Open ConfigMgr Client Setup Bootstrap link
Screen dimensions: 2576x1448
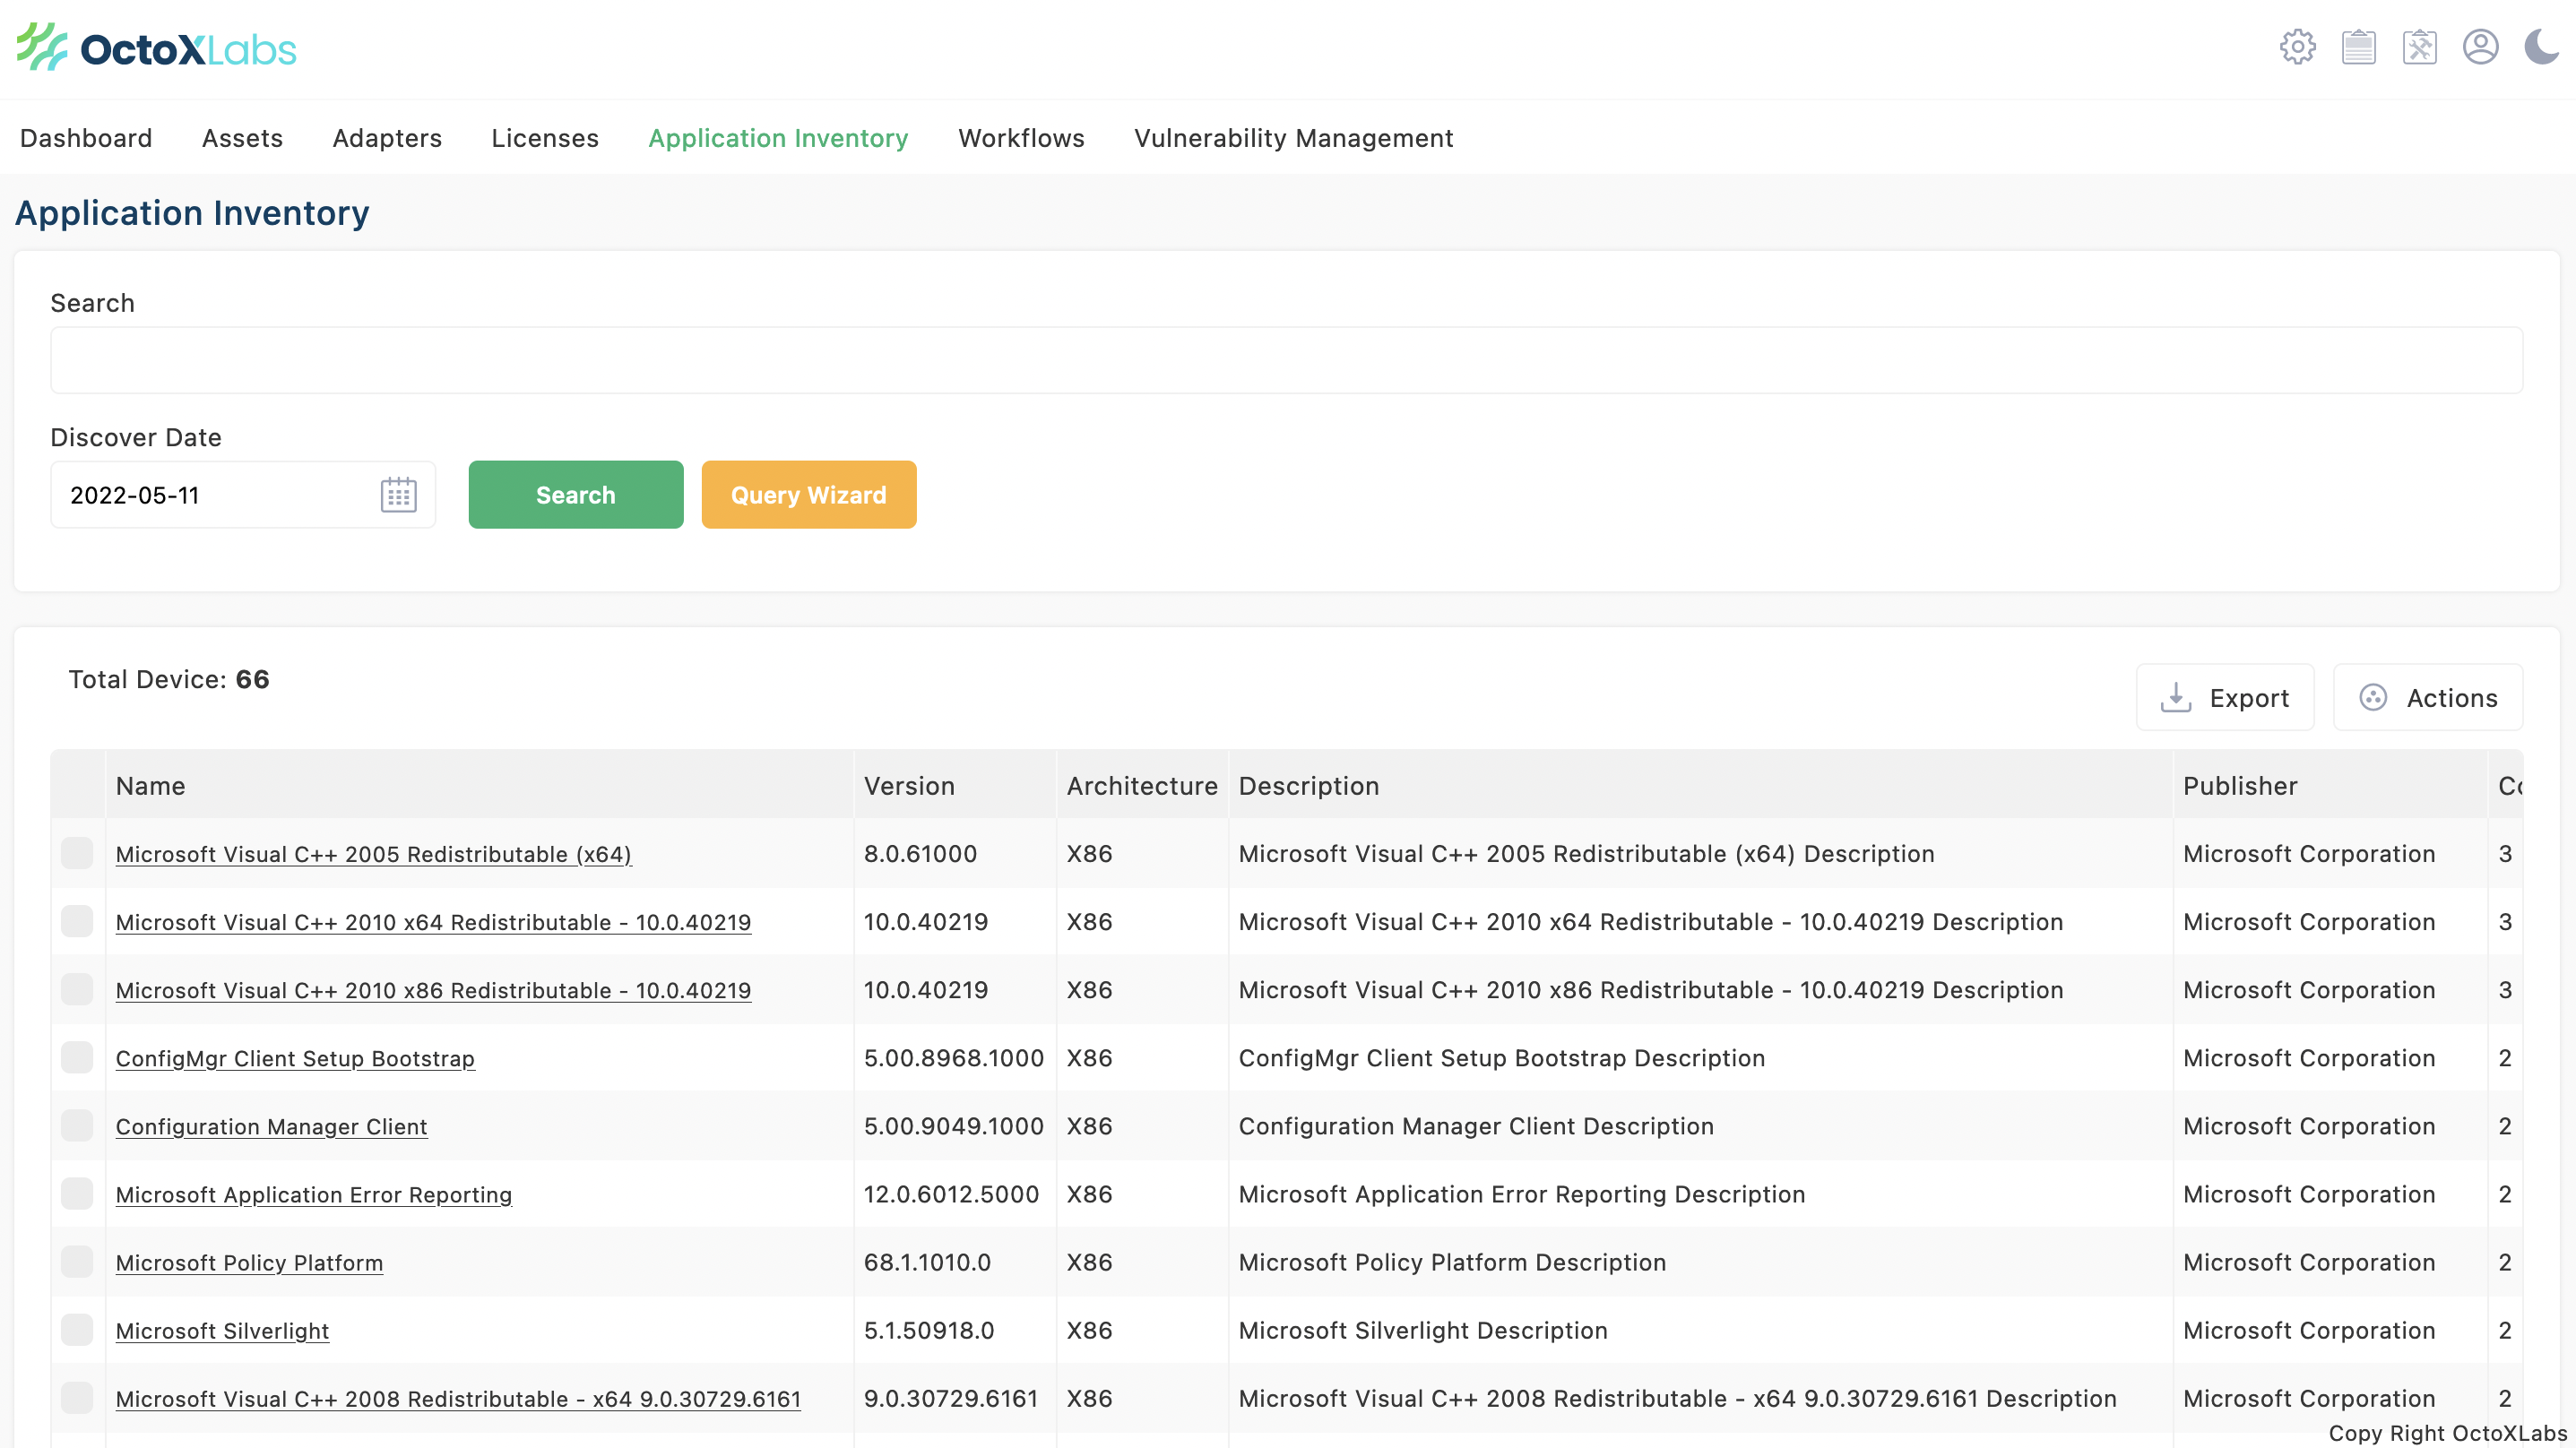click(295, 1058)
